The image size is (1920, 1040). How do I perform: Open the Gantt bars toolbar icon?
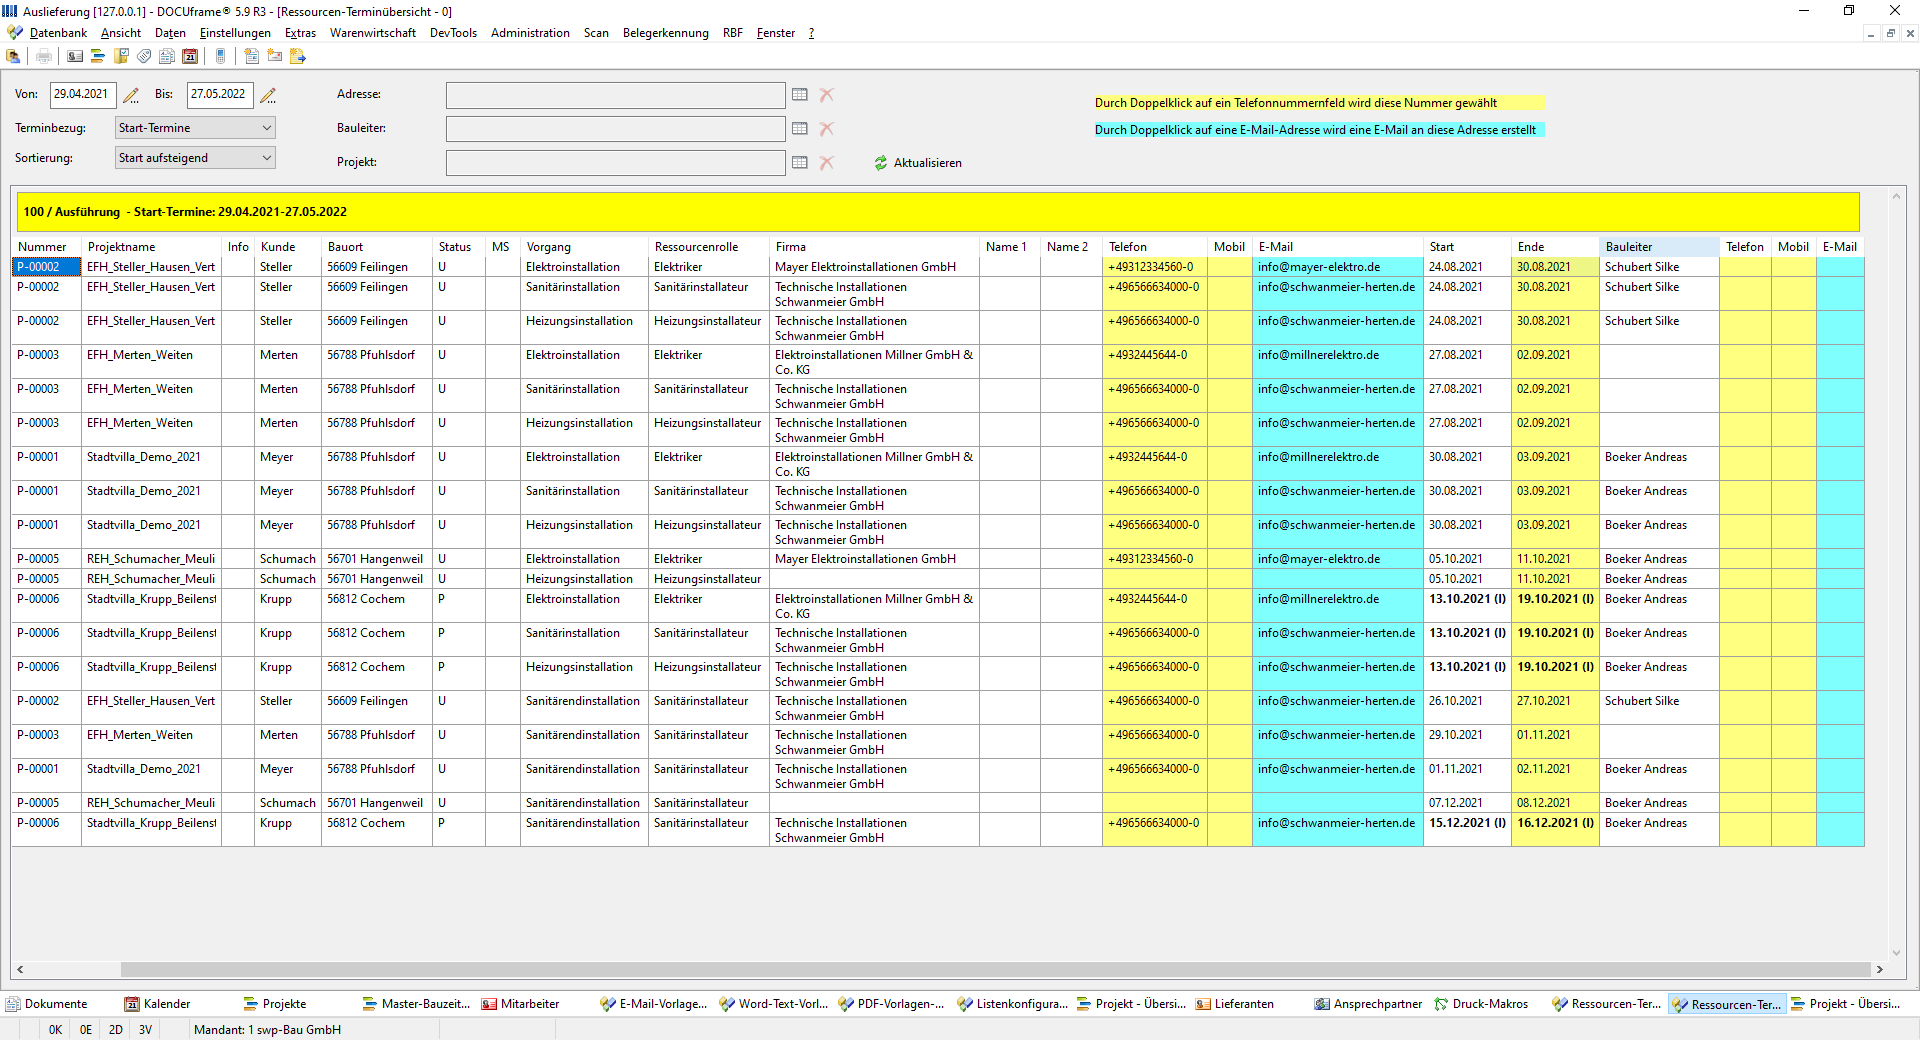[98, 56]
